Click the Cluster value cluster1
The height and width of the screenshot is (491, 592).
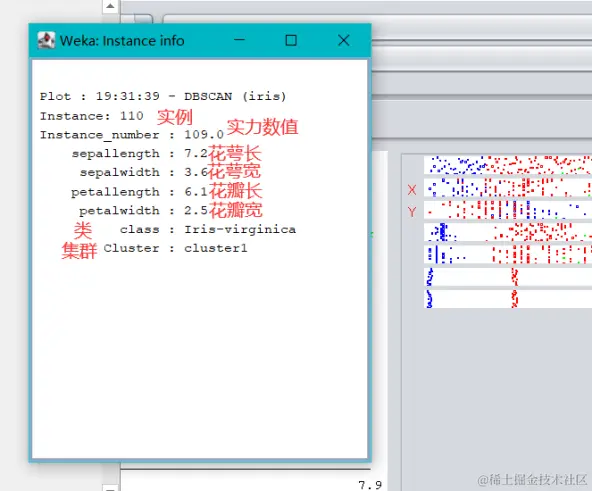click(216, 249)
